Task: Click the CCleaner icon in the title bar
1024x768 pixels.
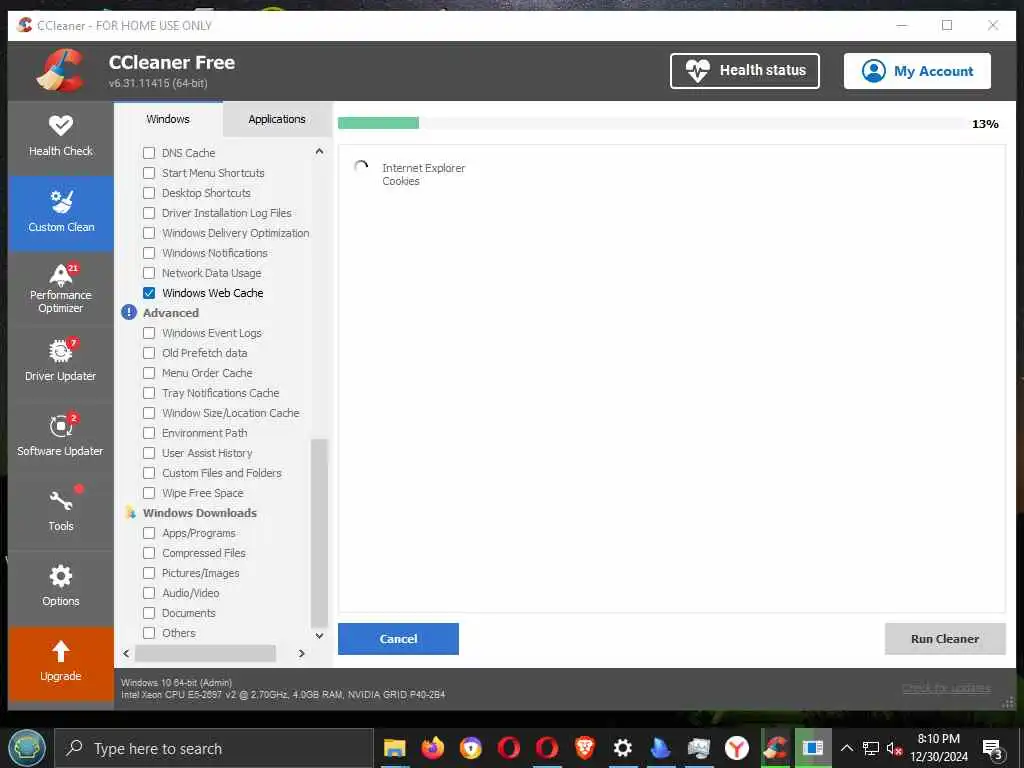Action: point(25,25)
